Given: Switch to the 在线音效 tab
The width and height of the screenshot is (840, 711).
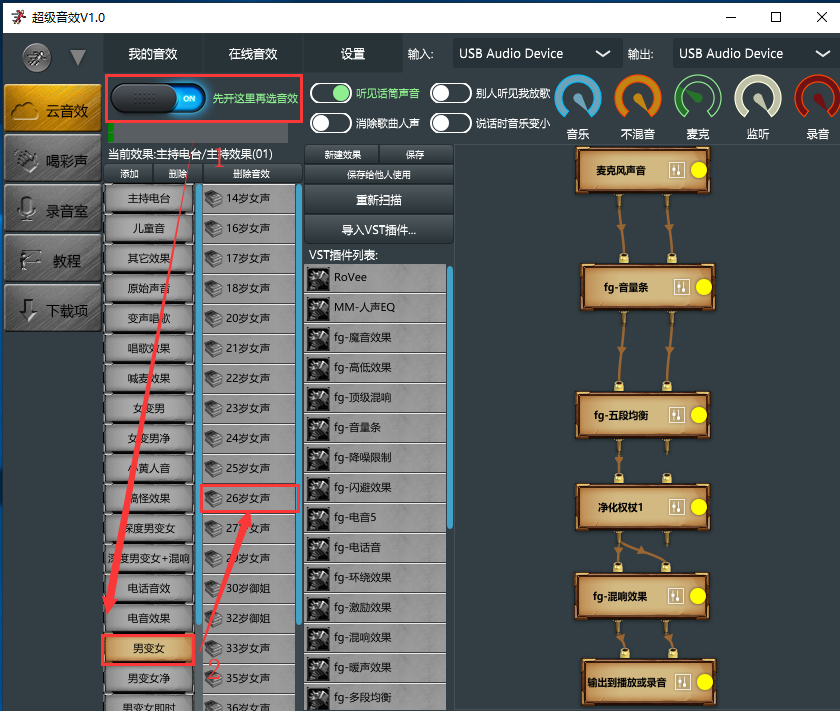Looking at the screenshot, I should coord(252,54).
